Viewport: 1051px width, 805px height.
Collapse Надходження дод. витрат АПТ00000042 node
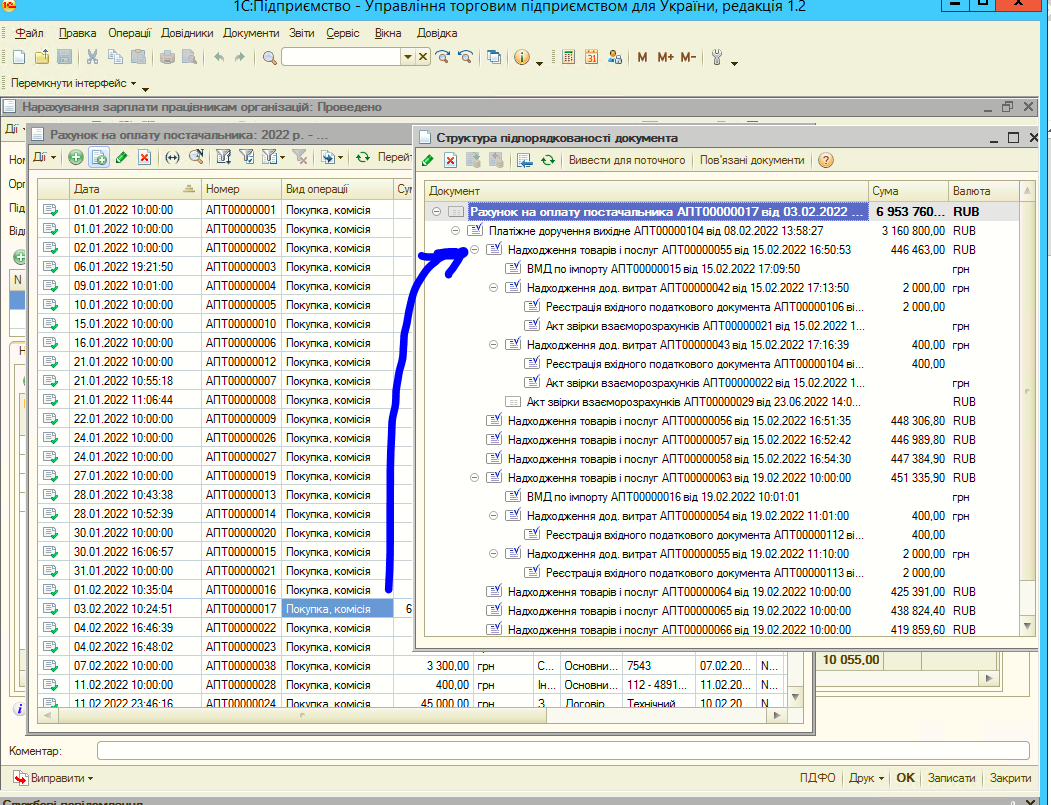pos(493,288)
